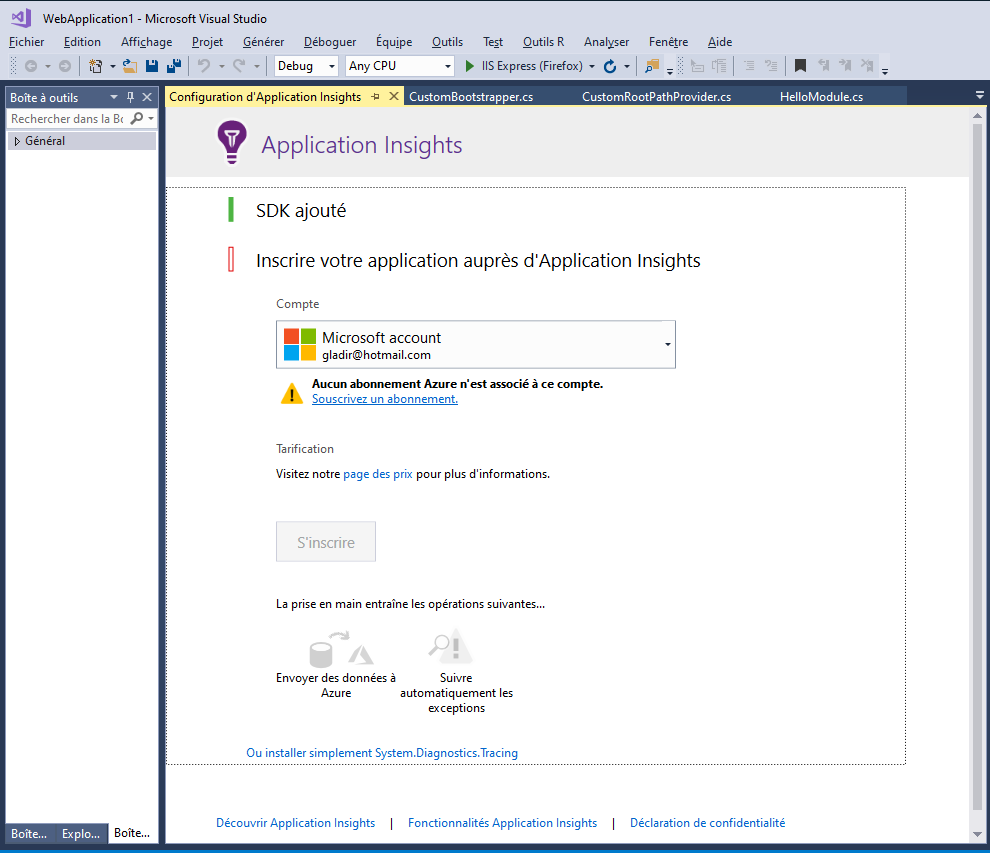990x853 pixels.
Task: Click the toolbox search input field
Action: coord(70,119)
